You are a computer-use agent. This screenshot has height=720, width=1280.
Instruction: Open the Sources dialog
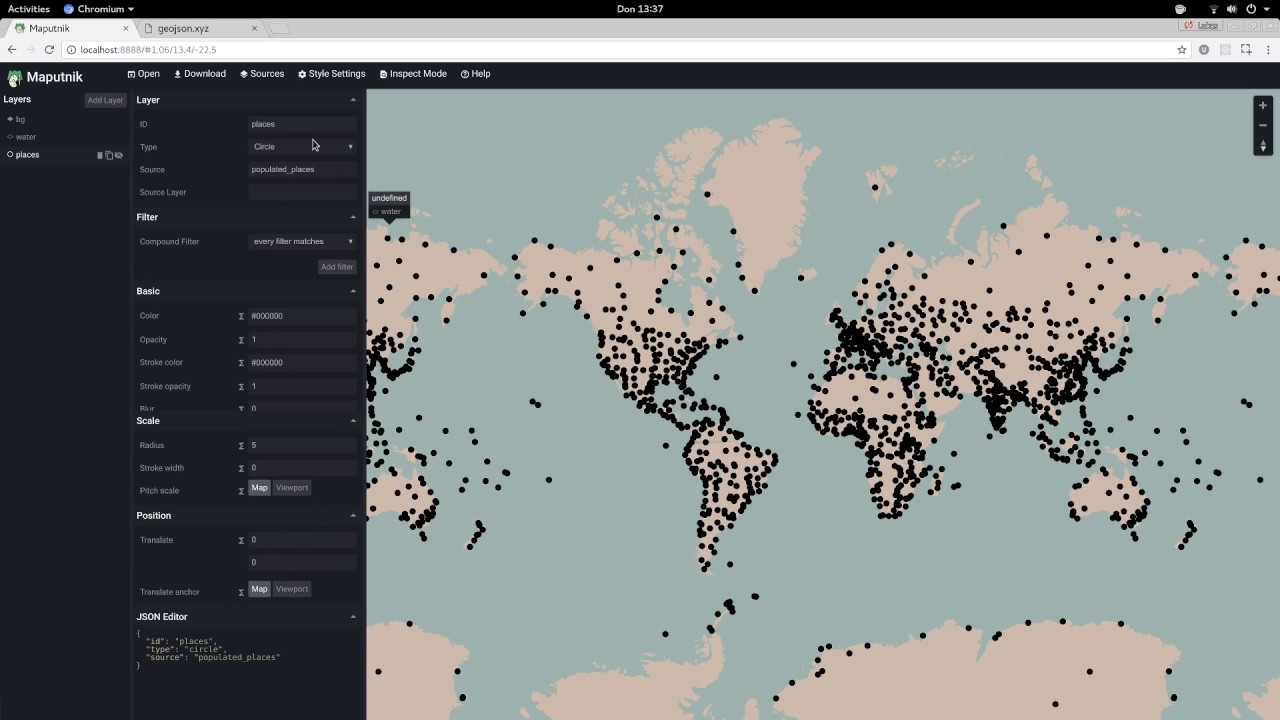[262, 74]
